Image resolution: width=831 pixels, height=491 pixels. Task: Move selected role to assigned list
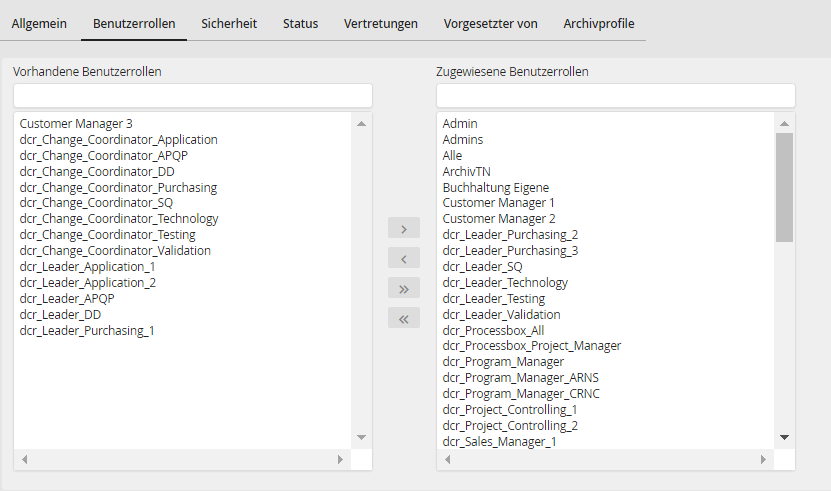[403, 229]
